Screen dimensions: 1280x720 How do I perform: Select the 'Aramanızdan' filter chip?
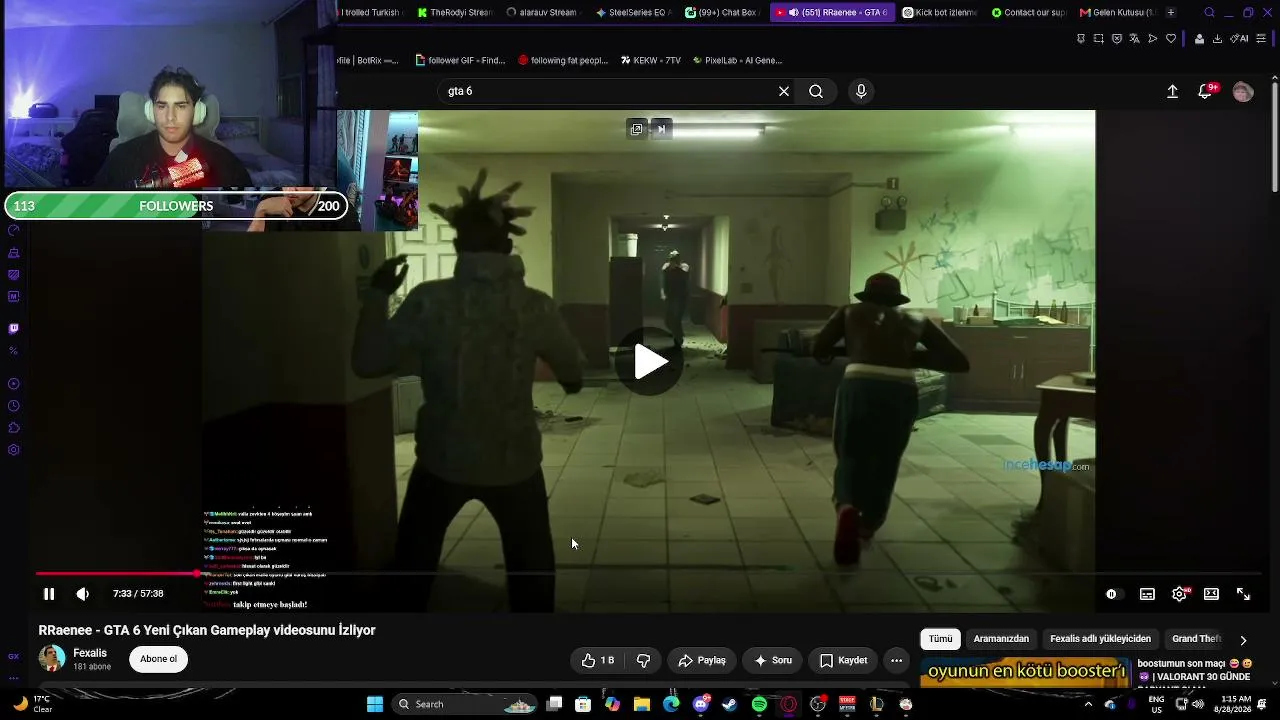1001,639
